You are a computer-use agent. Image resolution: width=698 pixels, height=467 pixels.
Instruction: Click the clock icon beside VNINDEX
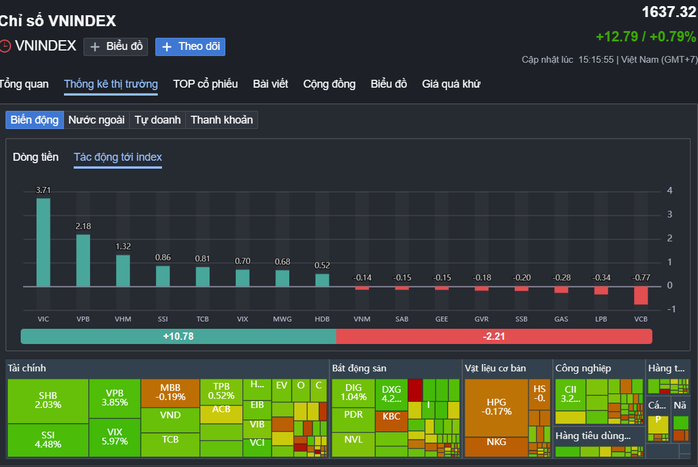5,46
